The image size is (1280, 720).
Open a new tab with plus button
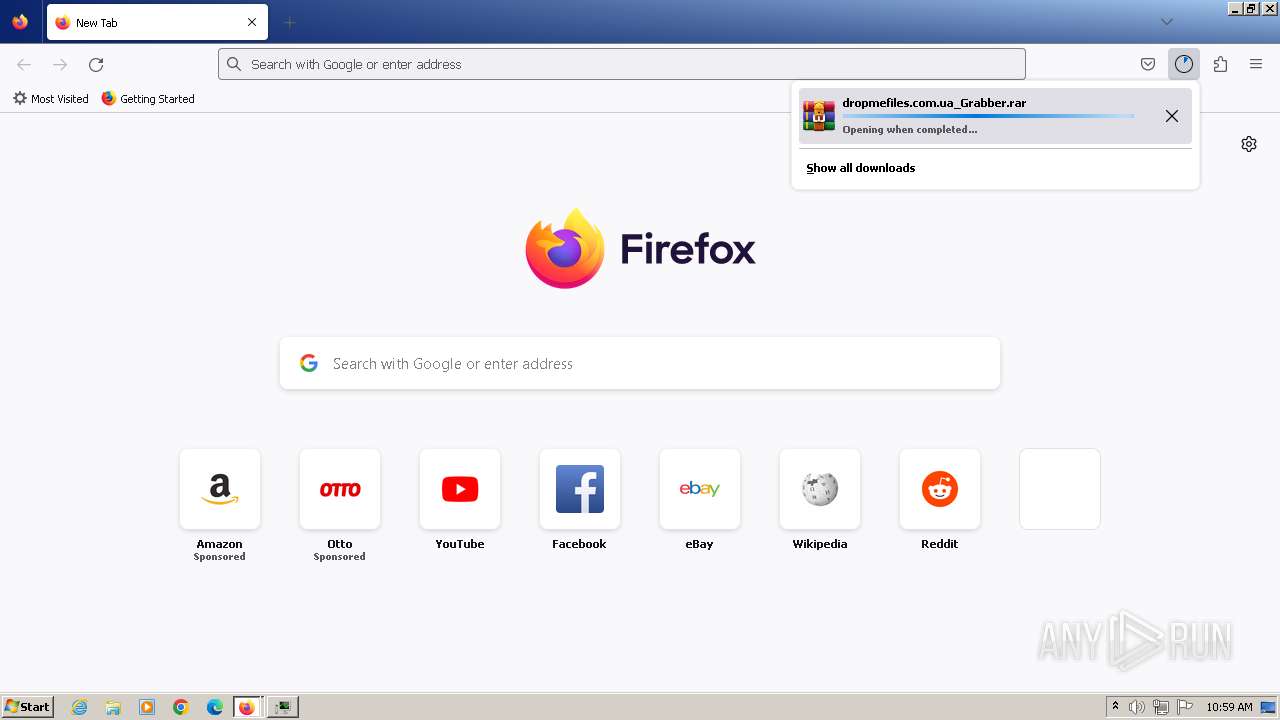(289, 22)
